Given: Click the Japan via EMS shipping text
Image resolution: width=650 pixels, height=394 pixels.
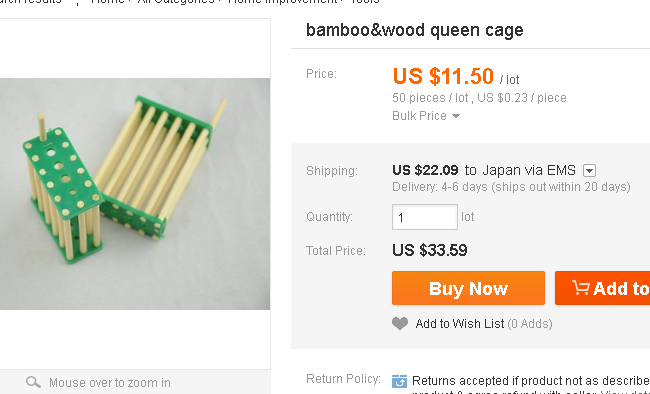Looking at the screenshot, I should coord(529,170).
